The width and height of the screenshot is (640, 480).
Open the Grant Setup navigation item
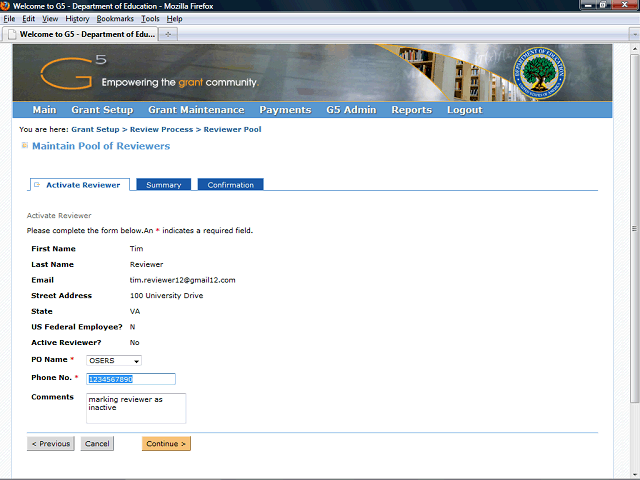[102, 110]
